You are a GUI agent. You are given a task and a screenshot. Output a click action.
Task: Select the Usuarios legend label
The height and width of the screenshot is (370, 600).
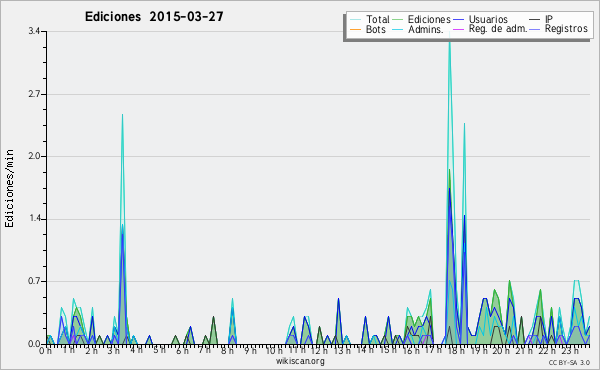[x=488, y=19]
